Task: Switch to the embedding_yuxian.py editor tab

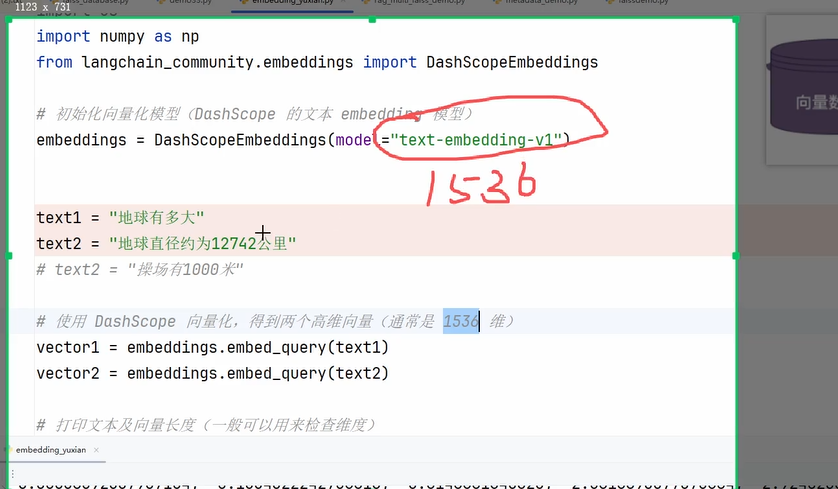Action: [x=292, y=2]
